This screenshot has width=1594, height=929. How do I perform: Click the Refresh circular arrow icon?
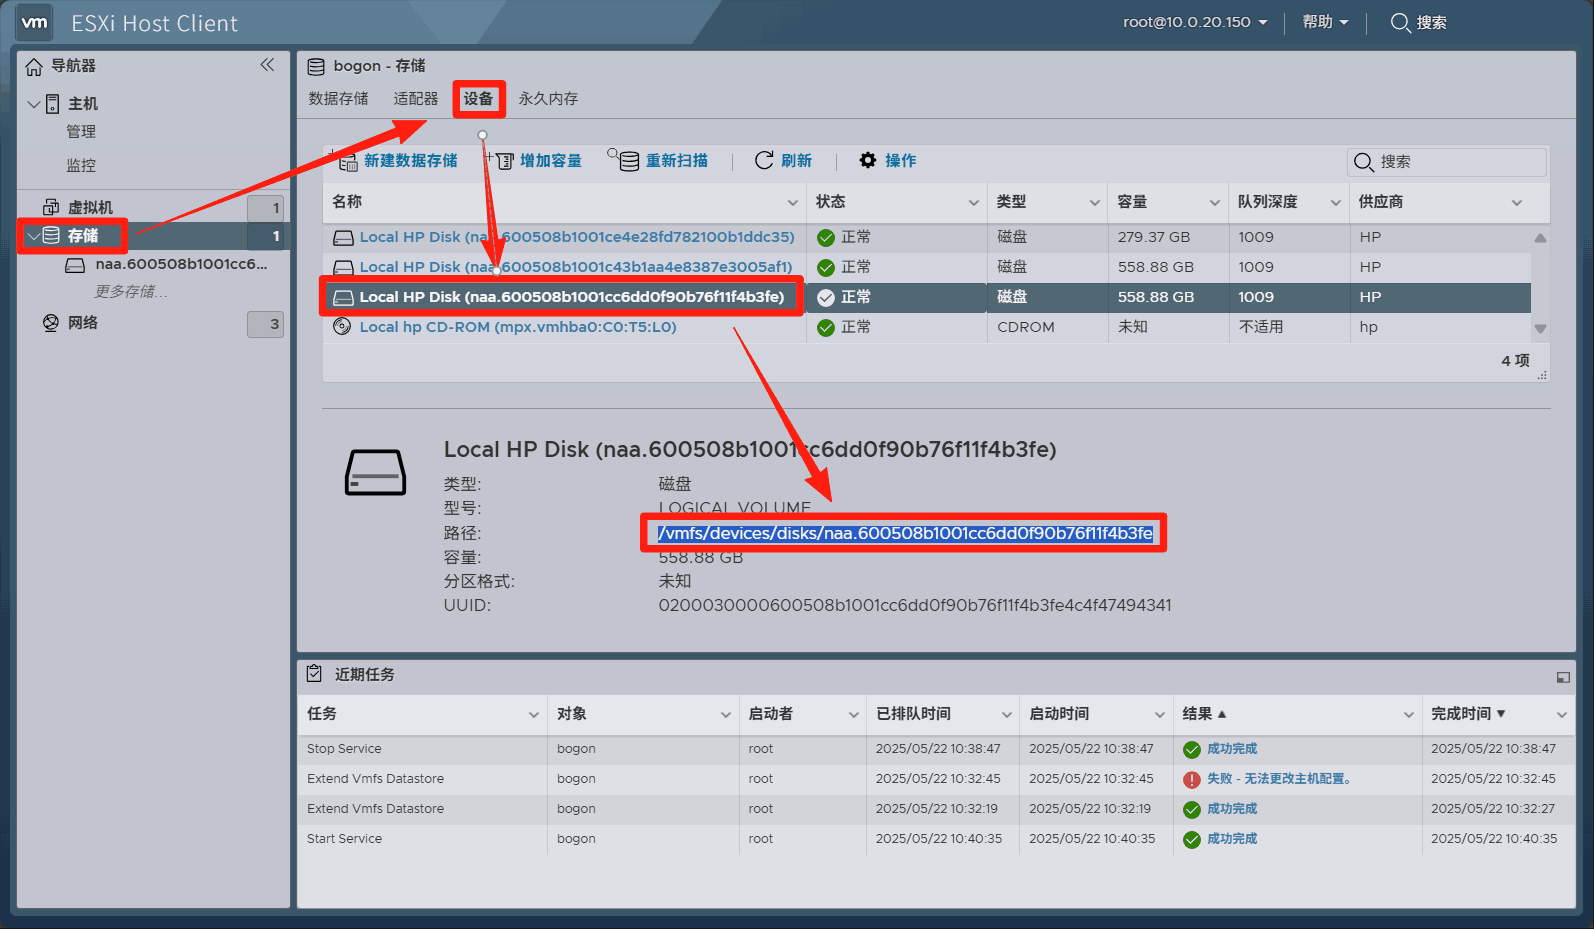pyautogui.click(x=764, y=160)
